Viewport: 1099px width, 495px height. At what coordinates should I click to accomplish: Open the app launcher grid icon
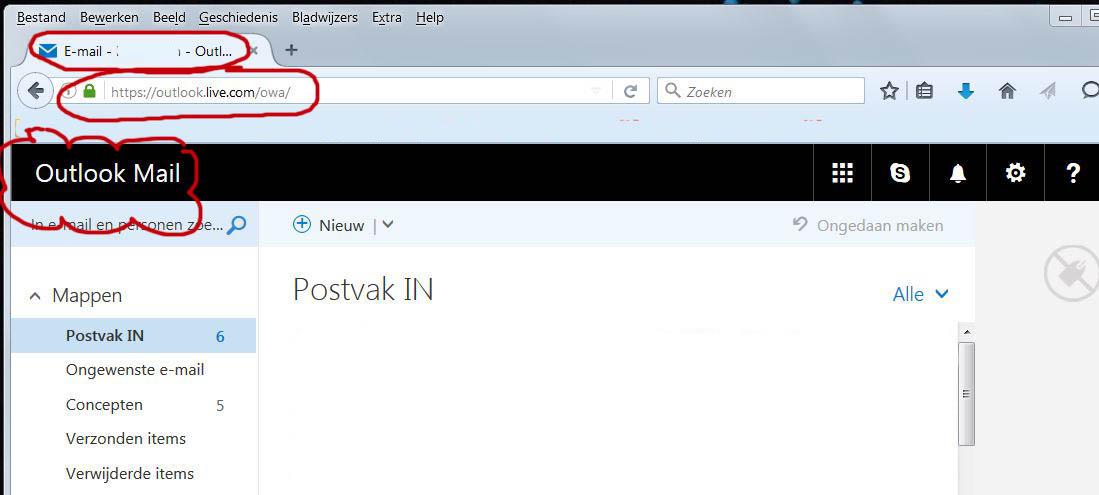coord(842,172)
